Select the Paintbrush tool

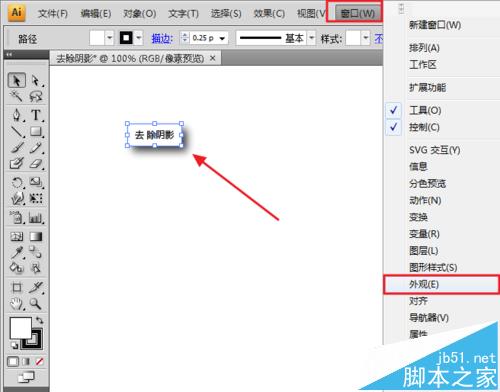(x=16, y=147)
